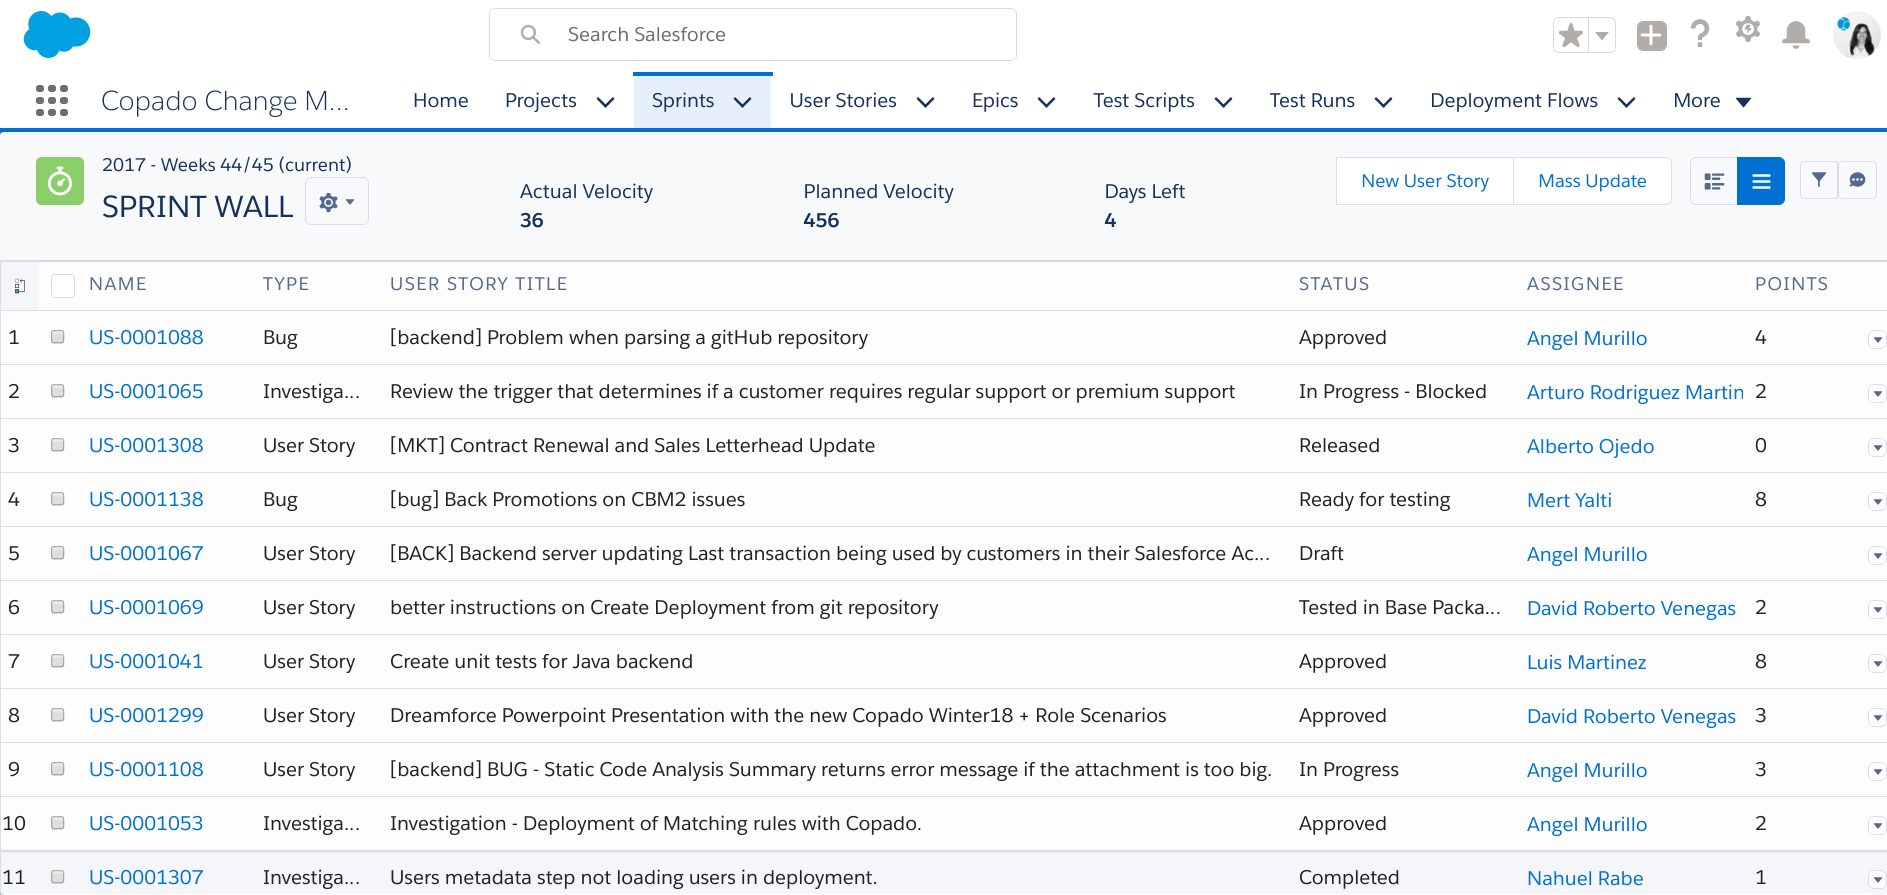Click the global actions plus icon

click(1652, 35)
